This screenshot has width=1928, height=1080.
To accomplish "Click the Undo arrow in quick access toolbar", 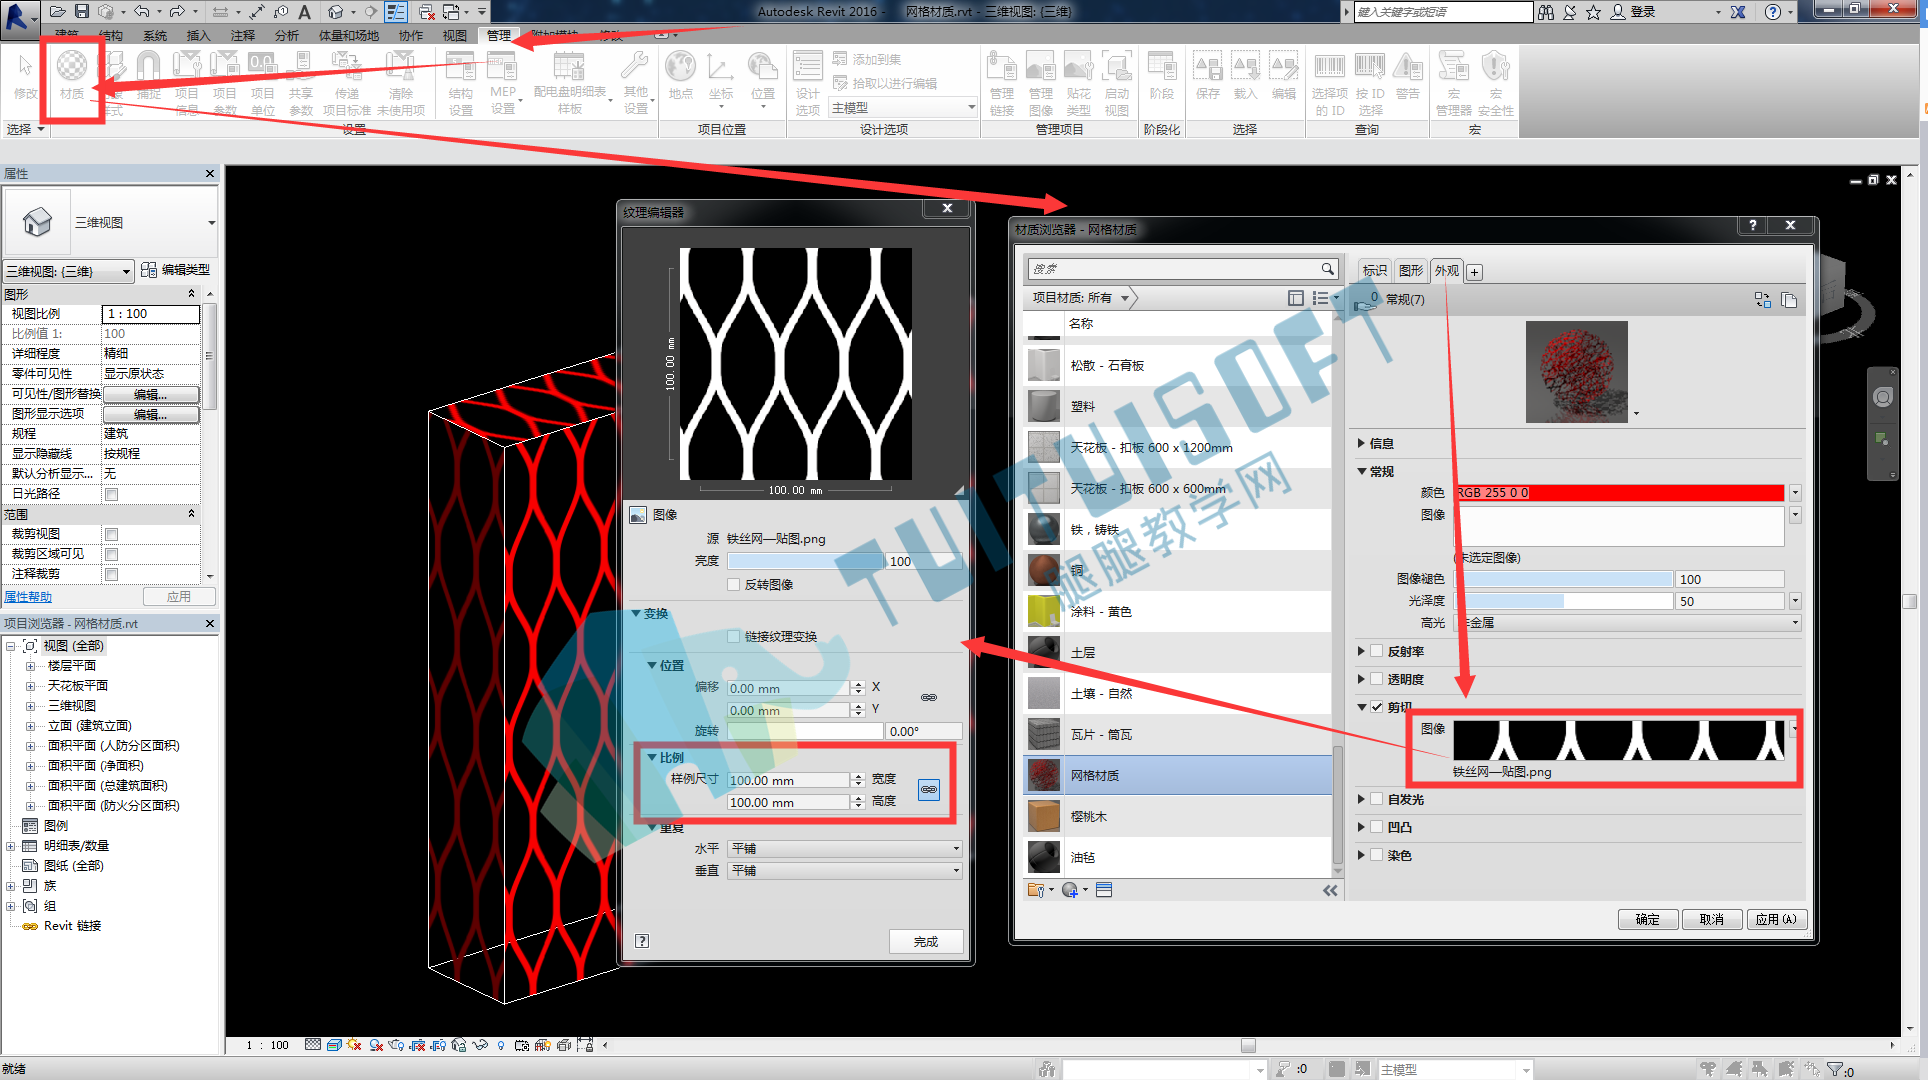I will [142, 11].
